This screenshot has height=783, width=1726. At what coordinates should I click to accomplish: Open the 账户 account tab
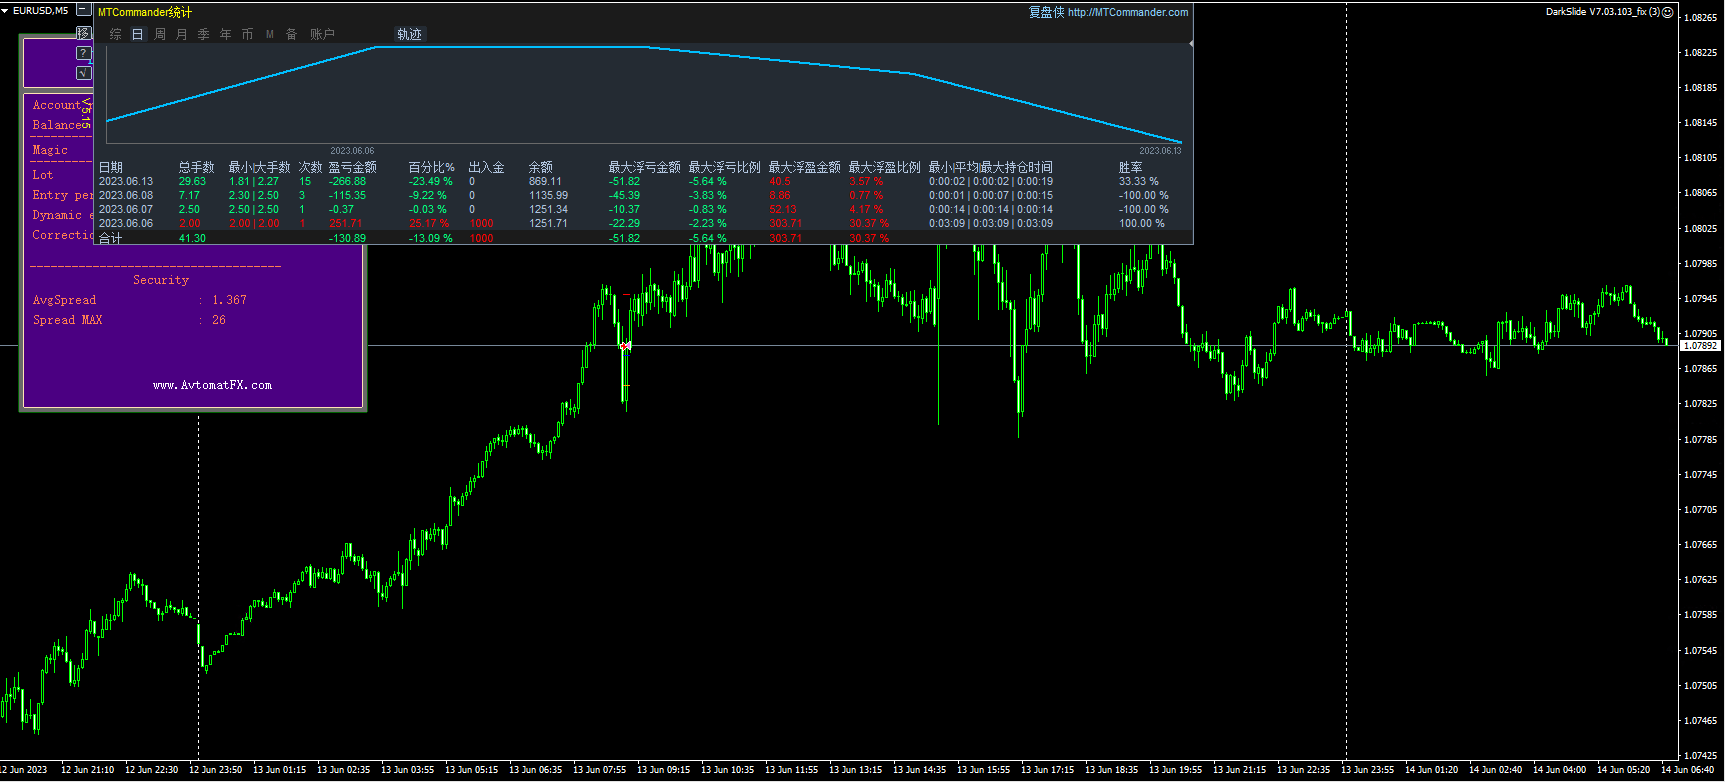[322, 34]
